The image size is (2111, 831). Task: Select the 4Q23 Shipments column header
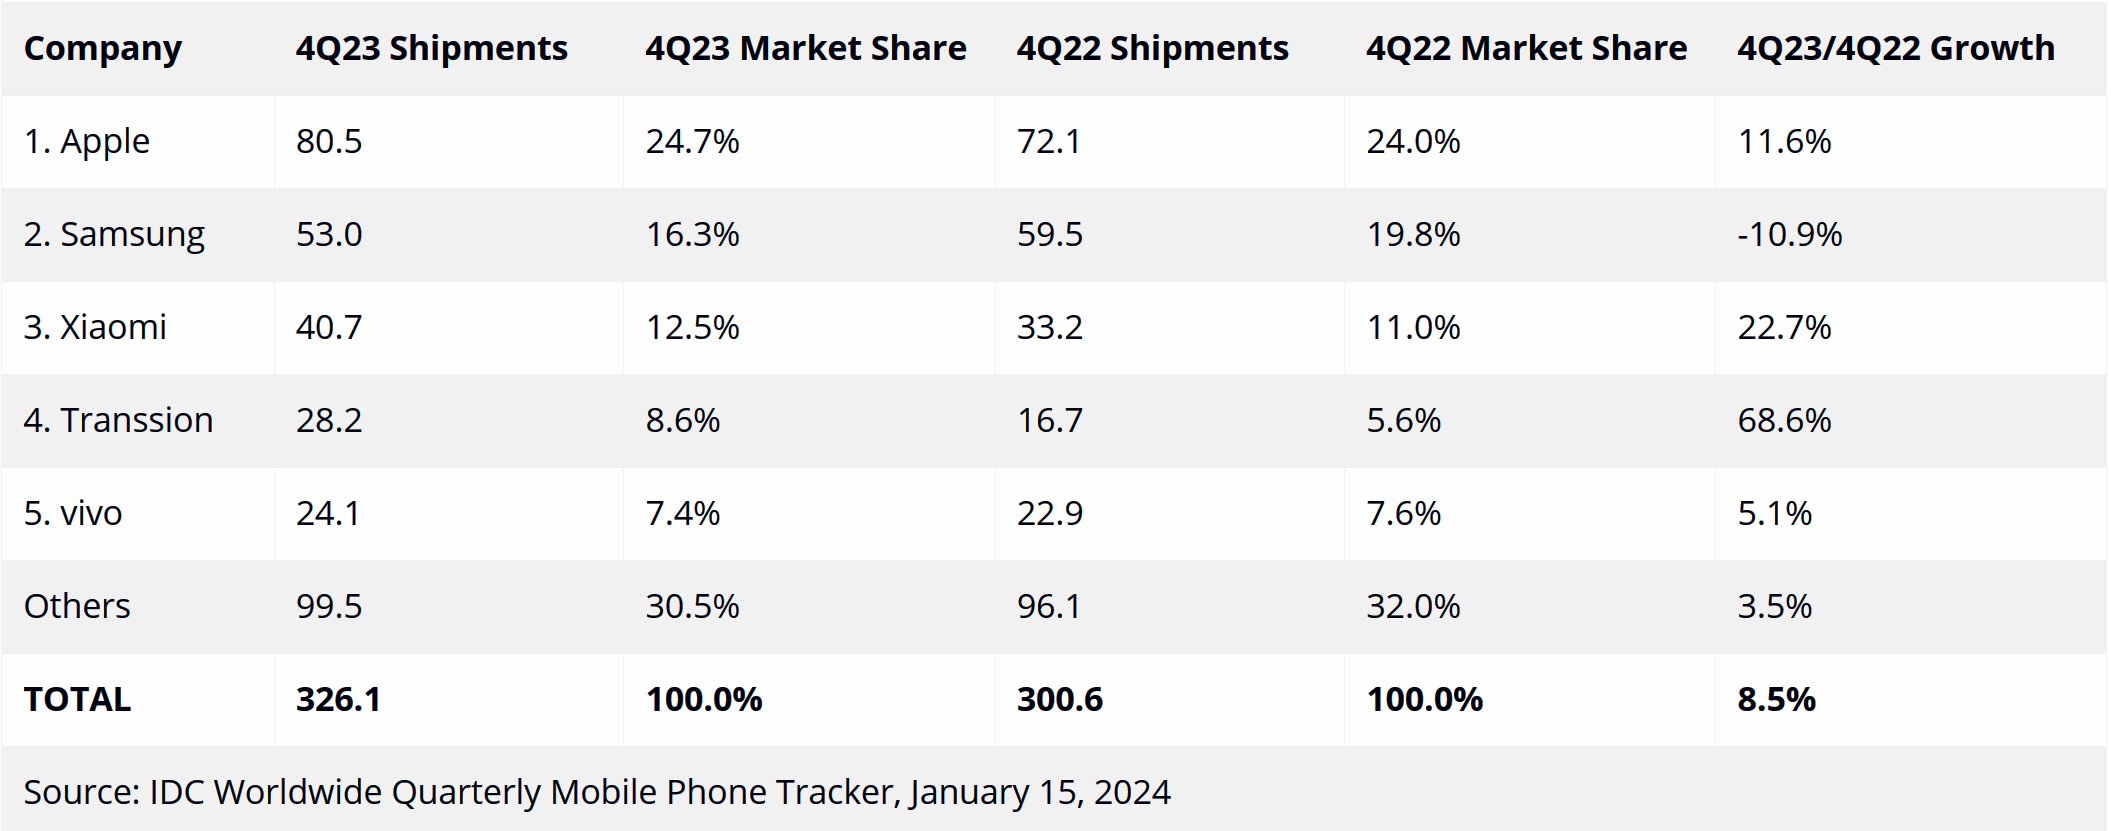pos(431,49)
